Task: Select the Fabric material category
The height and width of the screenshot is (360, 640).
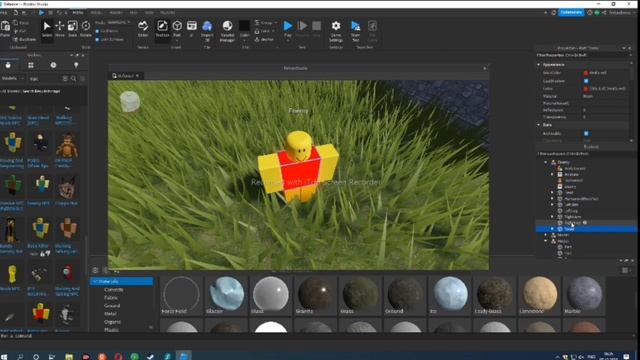Action: tap(111, 298)
